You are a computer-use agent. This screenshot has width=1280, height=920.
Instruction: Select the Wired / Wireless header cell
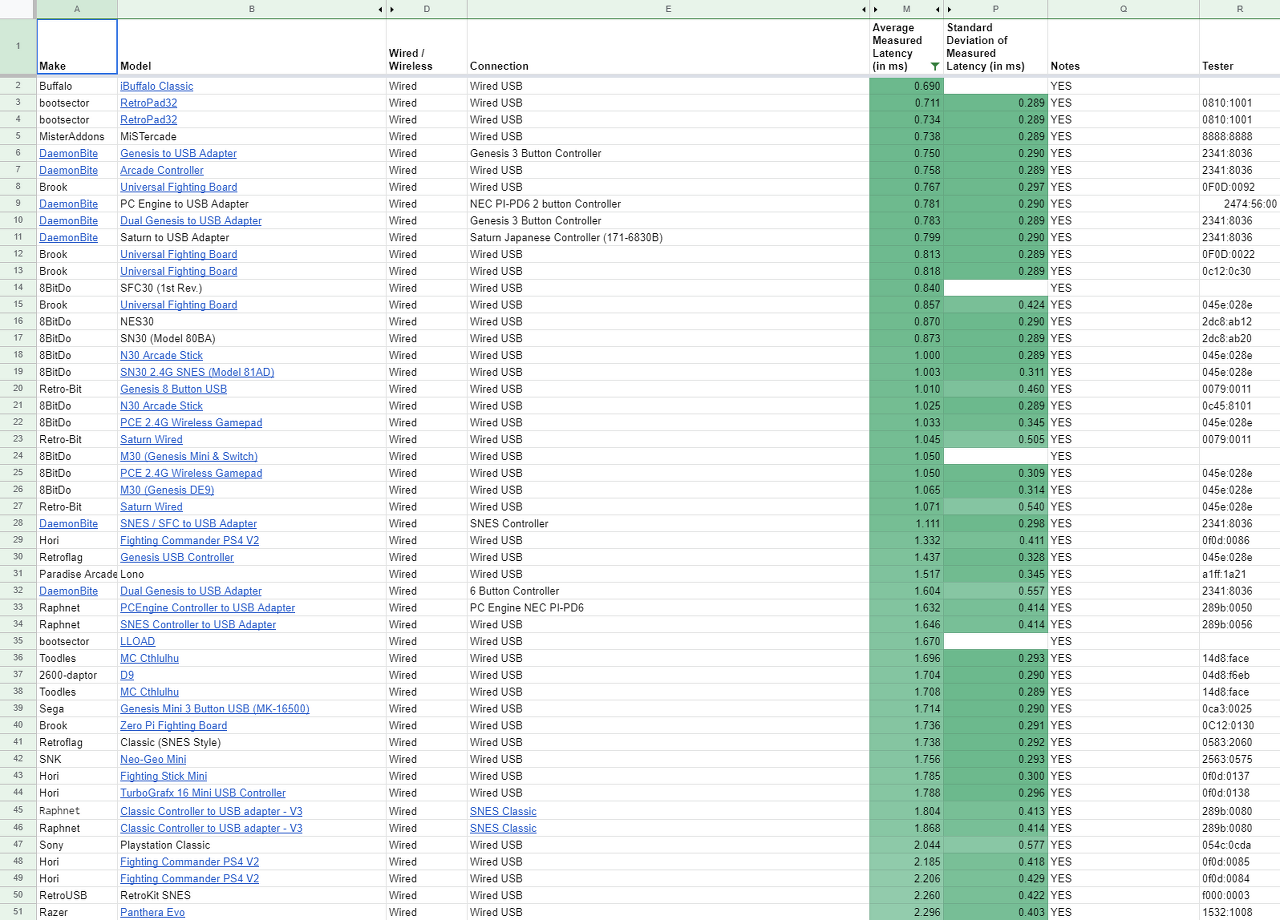click(x=427, y=47)
